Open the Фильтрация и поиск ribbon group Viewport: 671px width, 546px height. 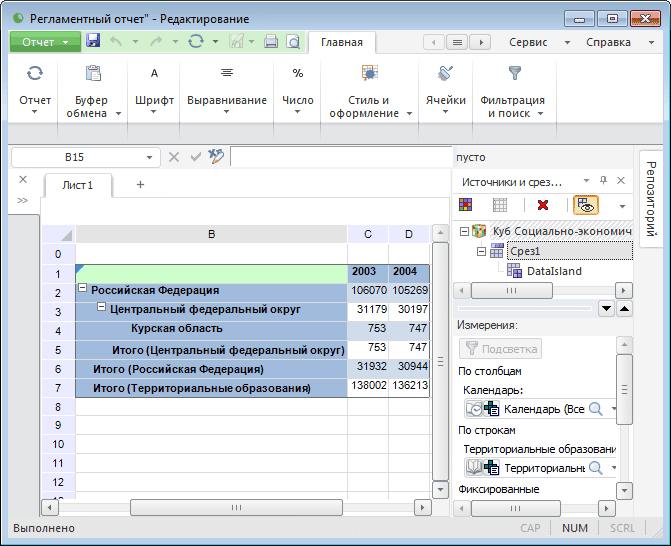pos(513,92)
